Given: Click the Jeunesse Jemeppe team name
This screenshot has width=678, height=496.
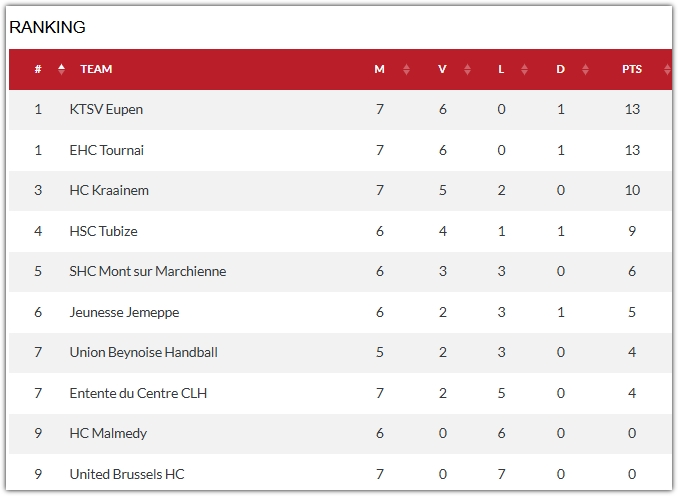Looking at the screenshot, I should (124, 312).
